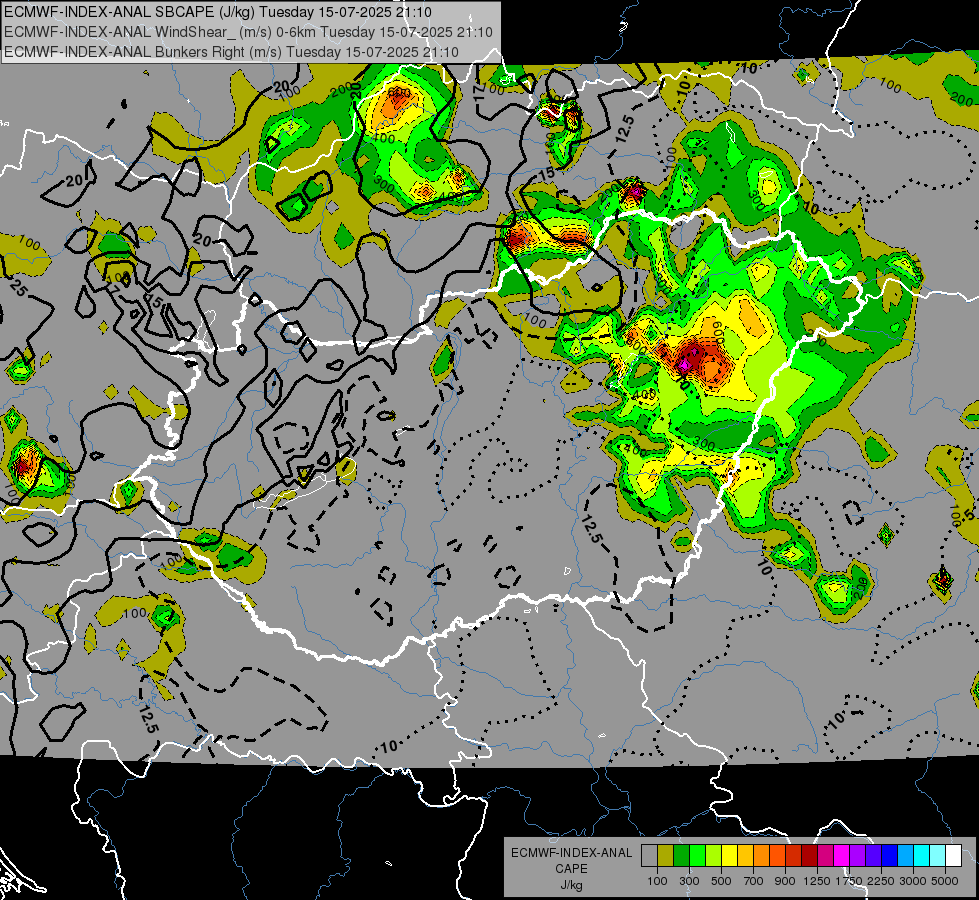The image size is (979, 900).
Task: Click the legend value 500
Action: pyautogui.click(x=721, y=881)
